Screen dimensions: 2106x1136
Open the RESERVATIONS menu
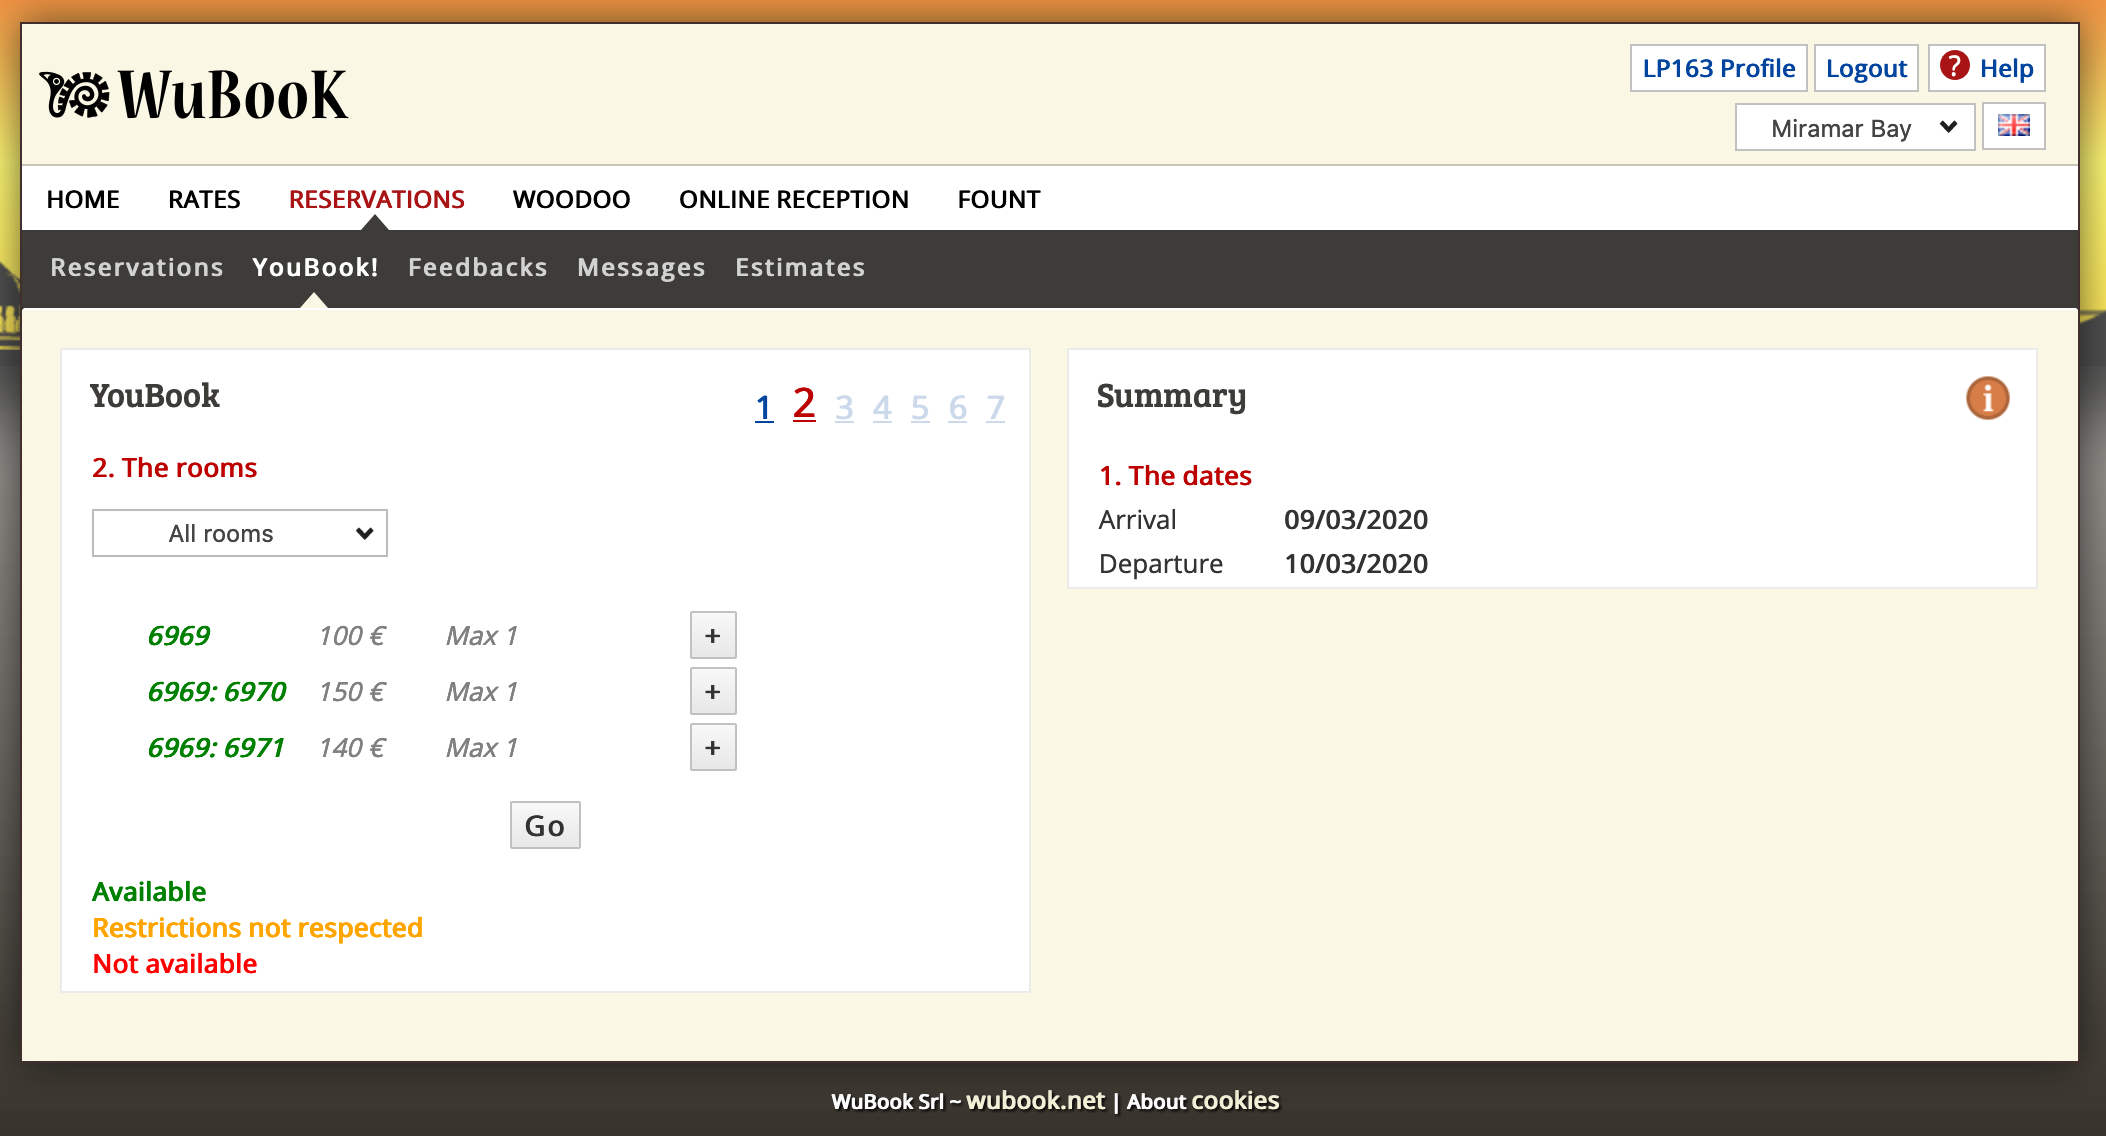pos(377,199)
